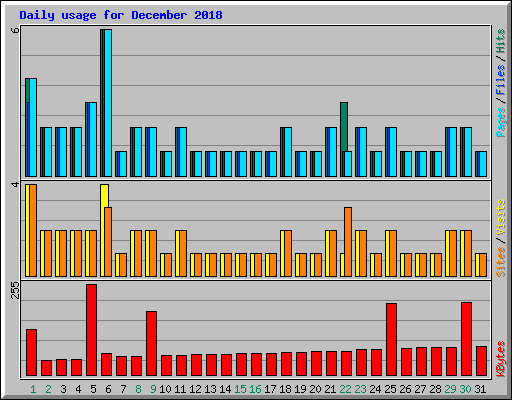This screenshot has height=400, width=512.
Task: Select day label "2" on the x-axis
Action: pyautogui.click(x=48, y=389)
